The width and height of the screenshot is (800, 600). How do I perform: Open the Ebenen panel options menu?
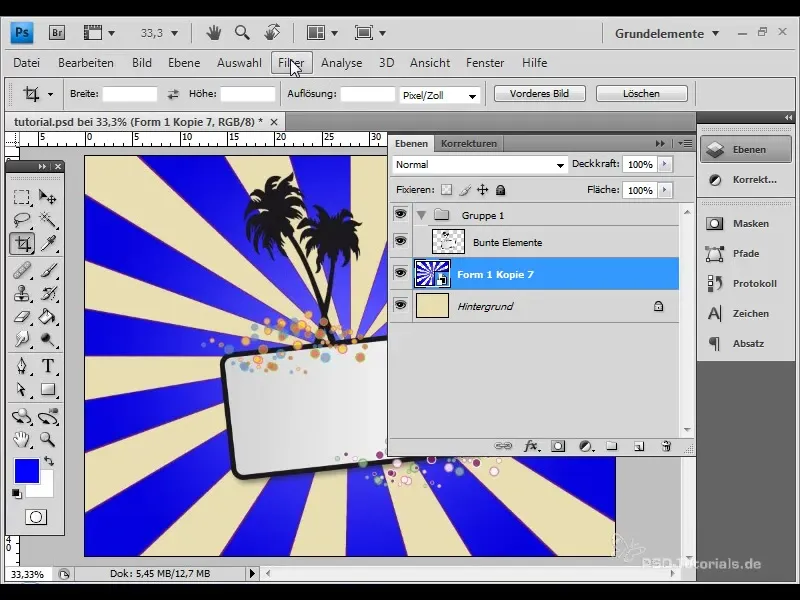[x=685, y=143]
